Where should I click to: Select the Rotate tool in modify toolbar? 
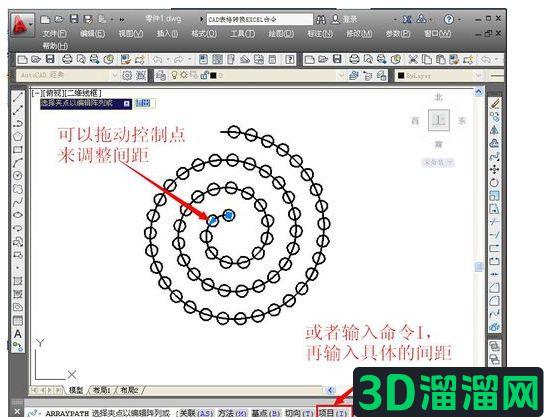(x=494, y=182)
